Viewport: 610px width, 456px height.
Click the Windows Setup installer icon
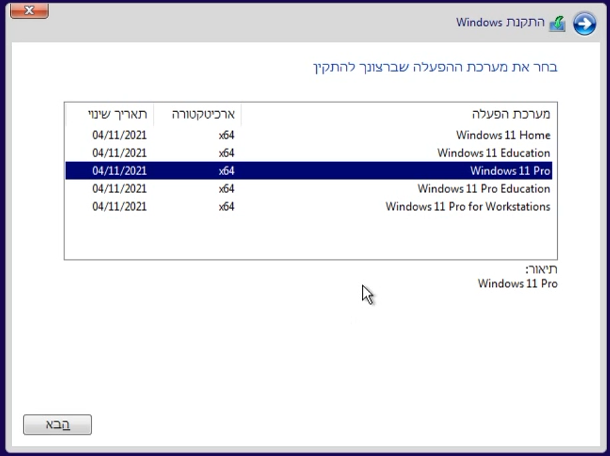(x=557, y=24)
